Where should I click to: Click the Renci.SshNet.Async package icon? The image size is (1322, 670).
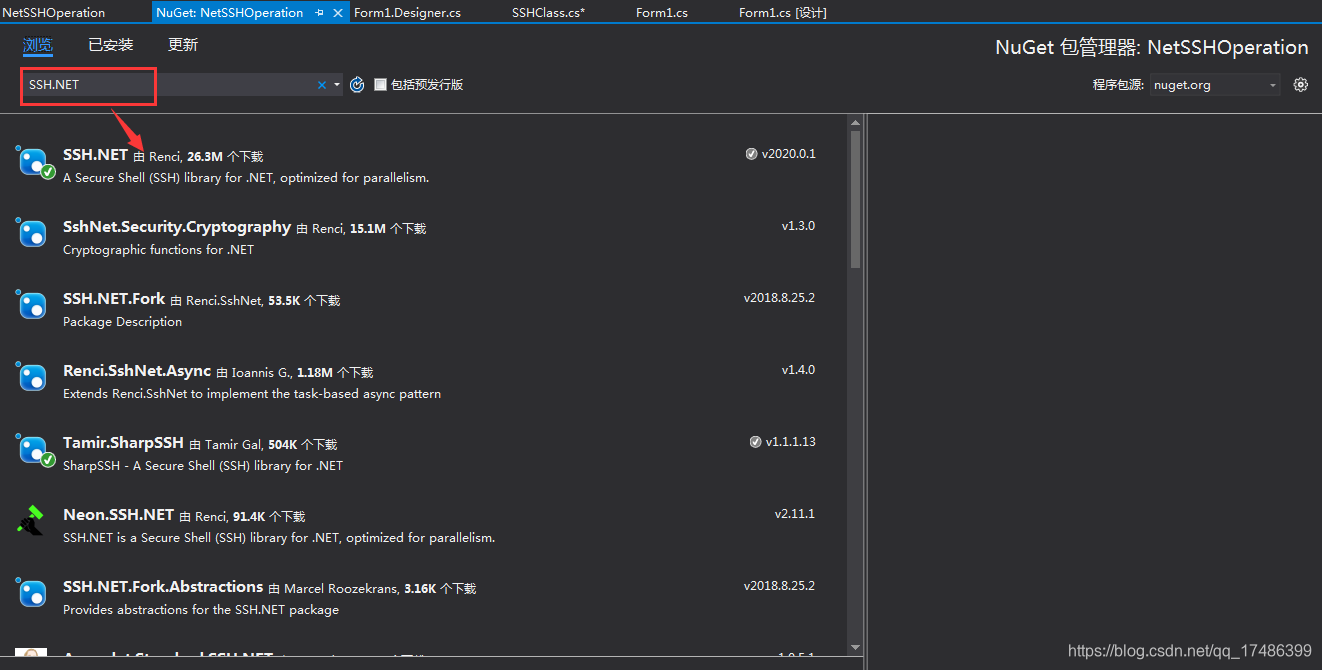click(33, 378)
